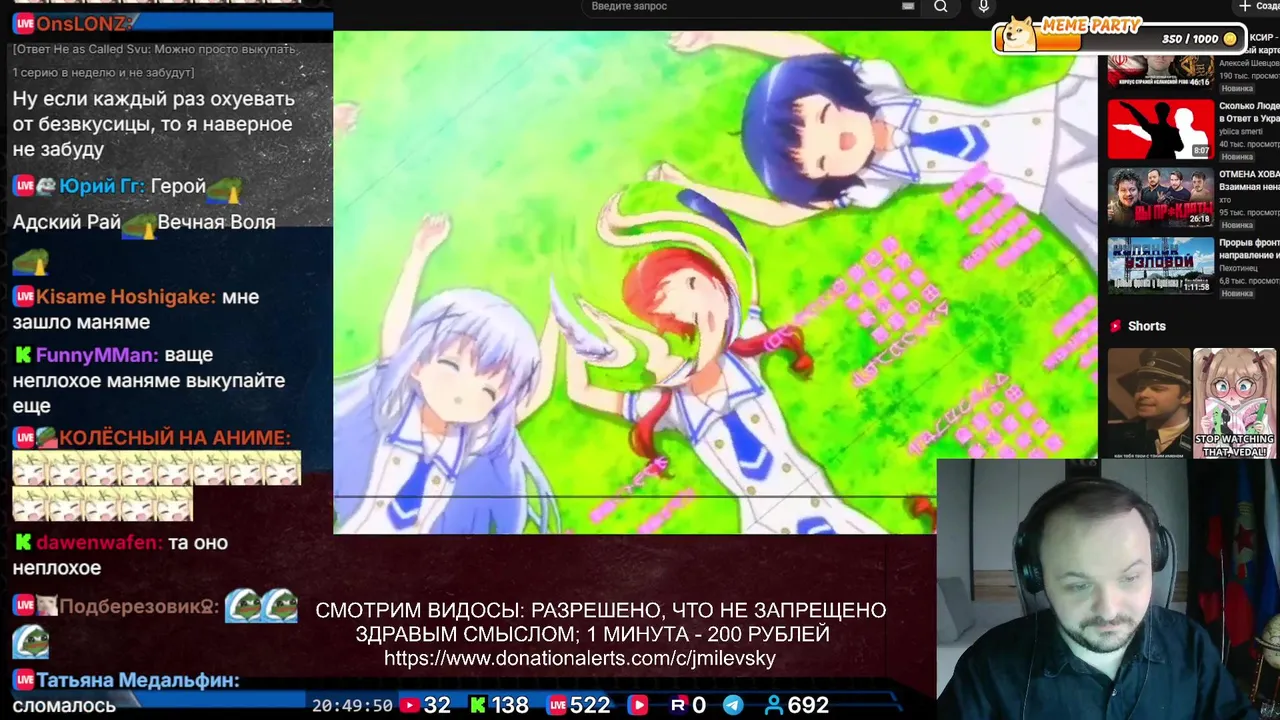
Task: Open the 46:16 video thumbnail
Action: tap(1160, 71)
